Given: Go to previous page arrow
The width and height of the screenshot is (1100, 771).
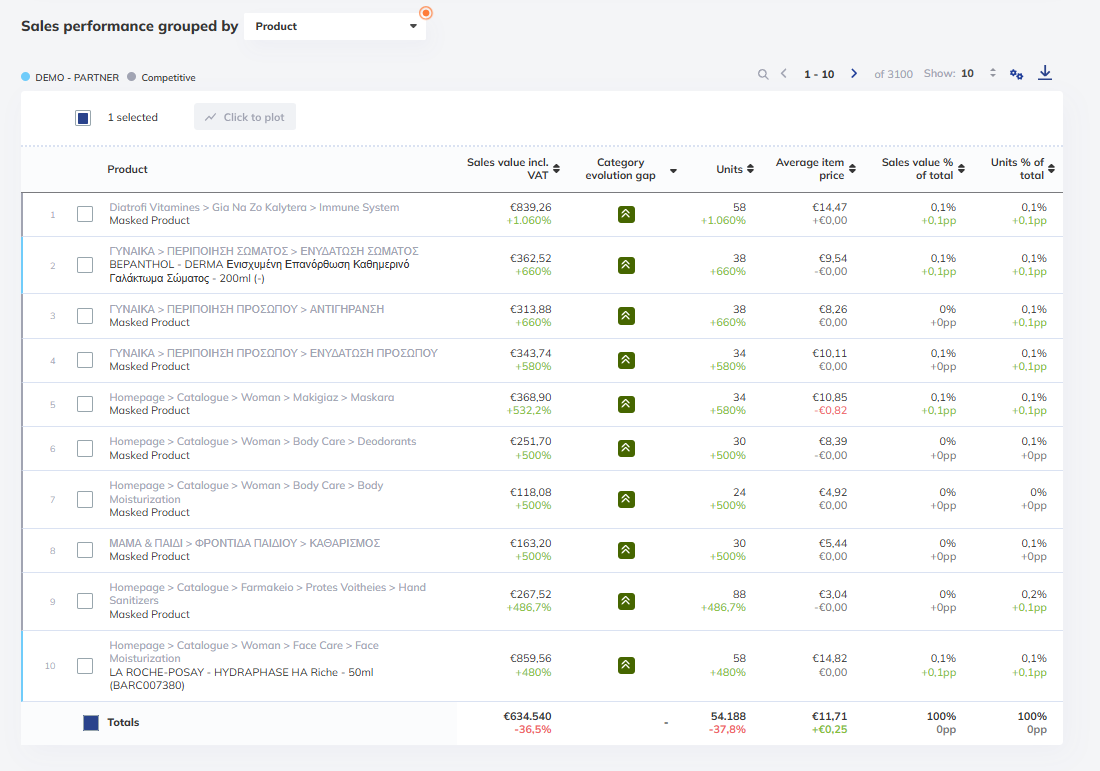Looking at the screenshot, I should pyautogui.click(x=784, y=74).
